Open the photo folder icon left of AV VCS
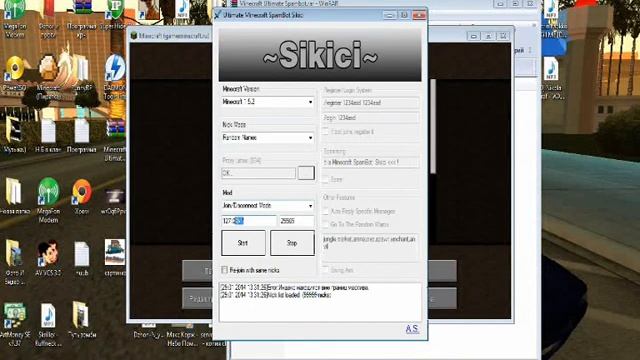640x360 pixels. click(13, 253)
